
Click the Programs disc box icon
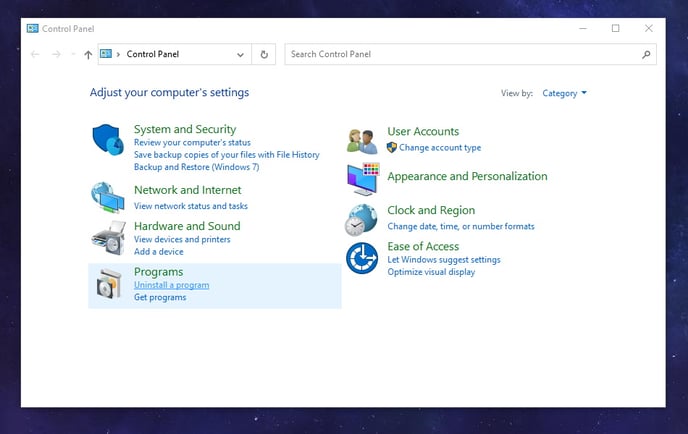108,283
